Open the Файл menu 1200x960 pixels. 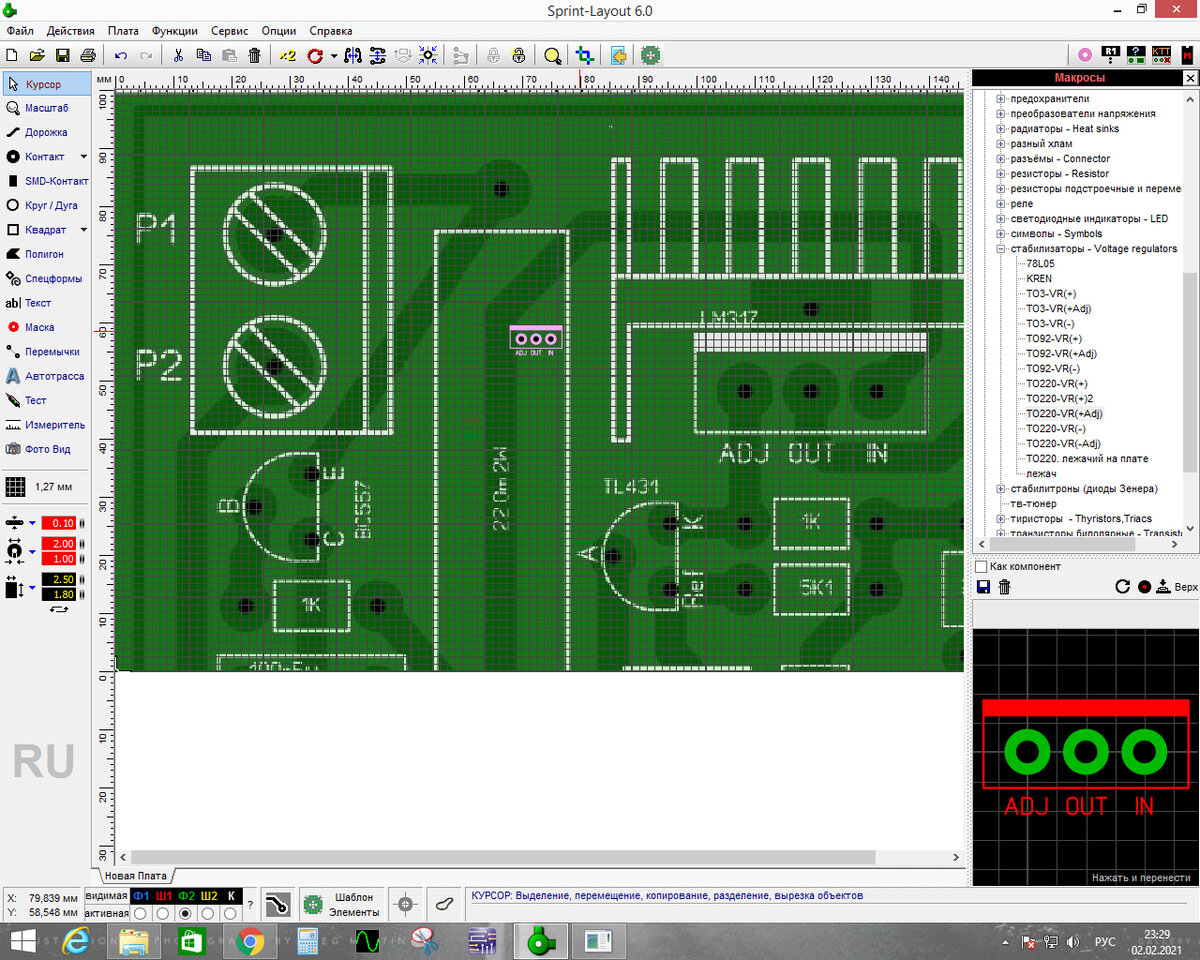[20, 31]
